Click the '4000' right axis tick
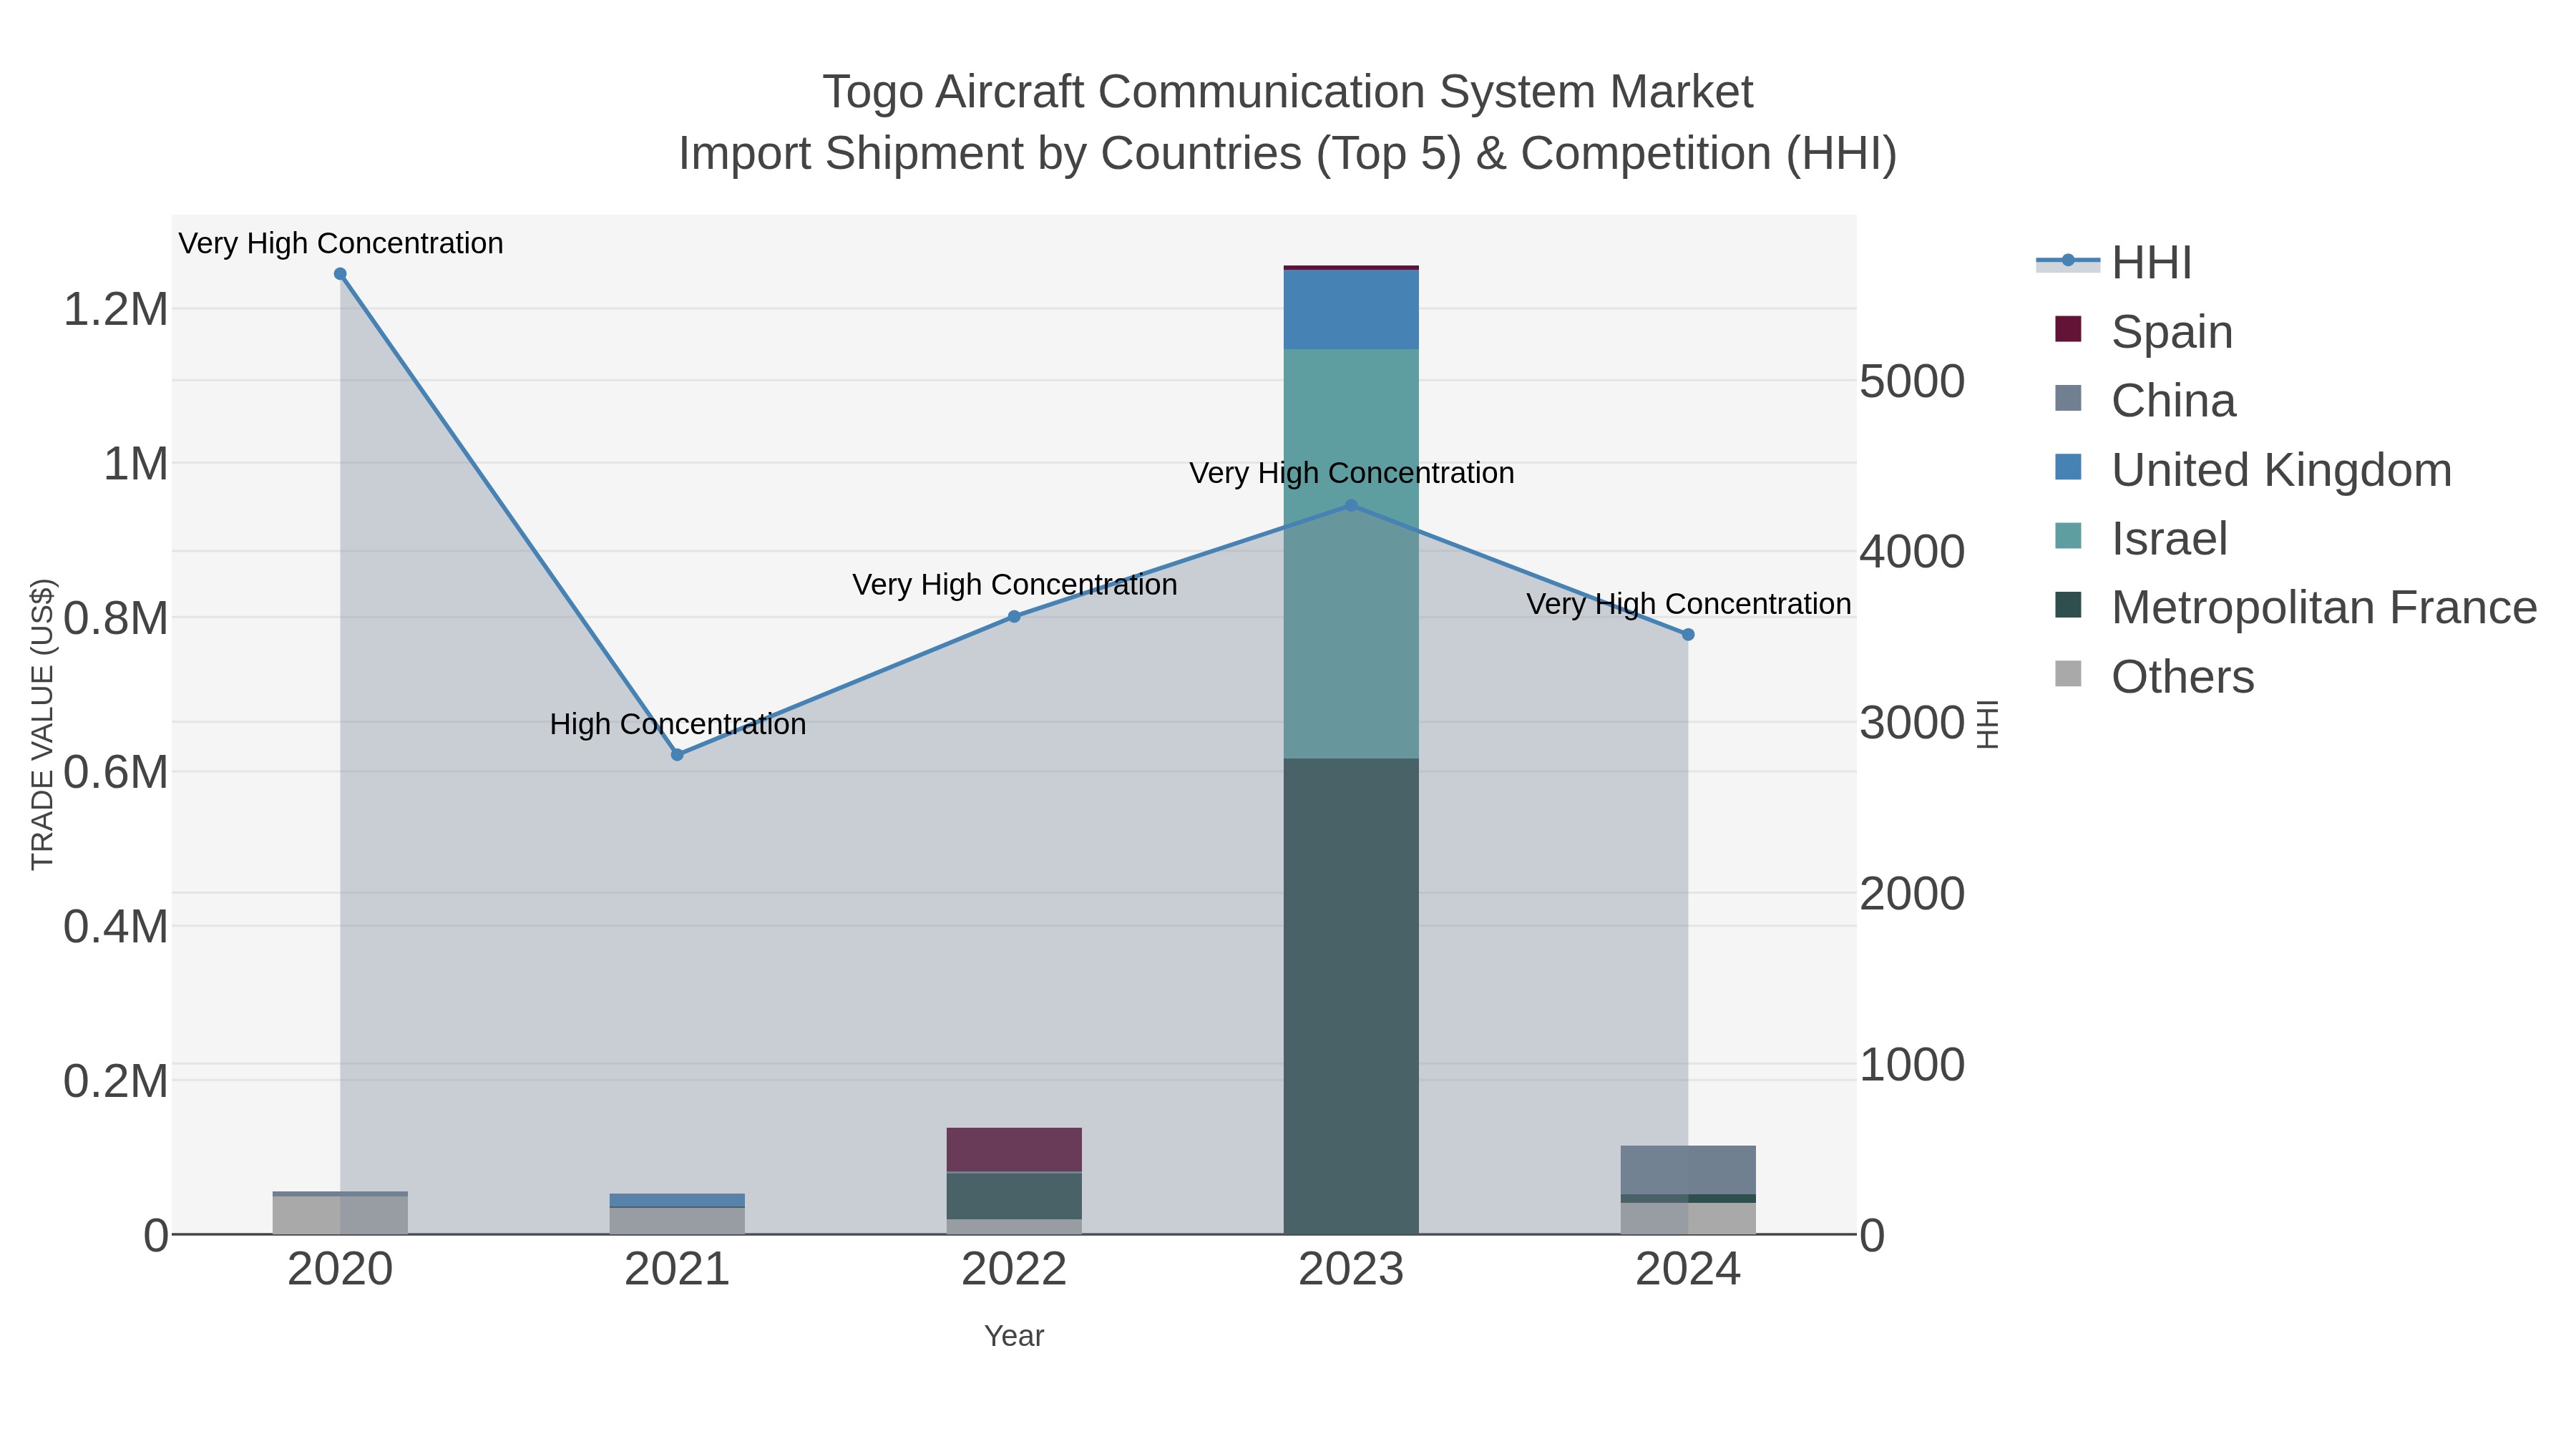 (x=1912, y=551)
